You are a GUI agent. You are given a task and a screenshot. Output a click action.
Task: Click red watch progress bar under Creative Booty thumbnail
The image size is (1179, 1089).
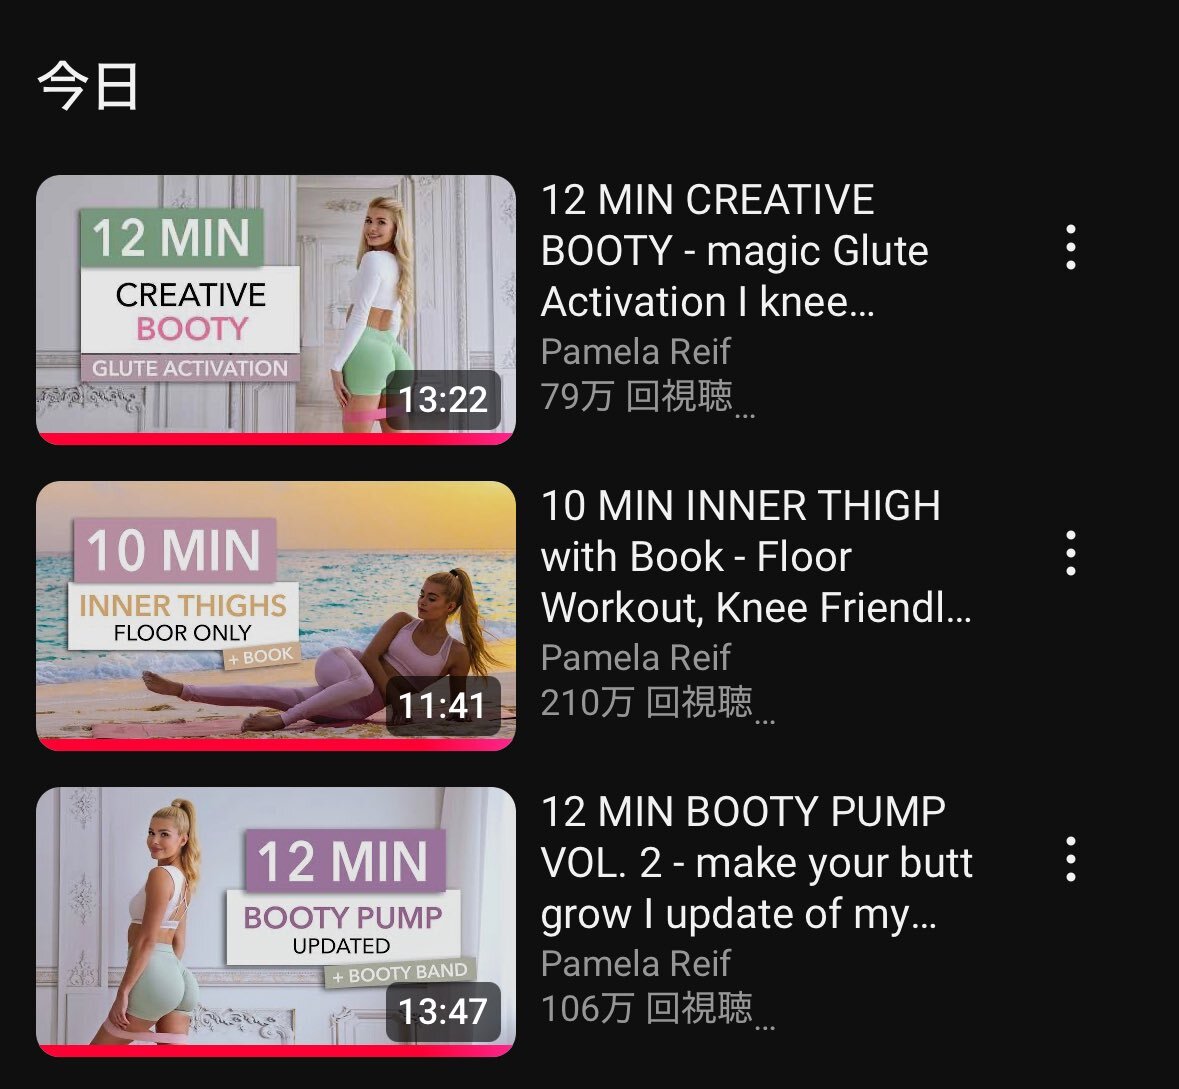tap(276, 438)
